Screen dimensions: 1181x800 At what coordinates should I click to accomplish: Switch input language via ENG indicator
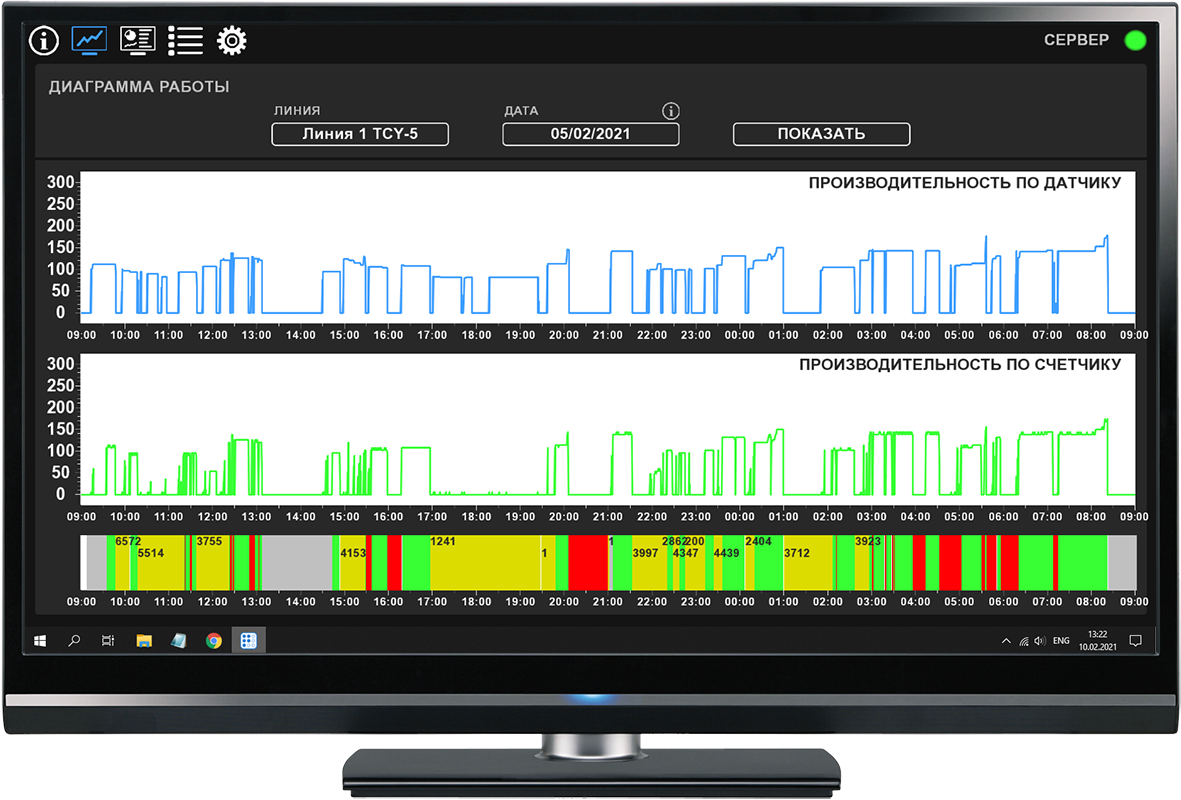[x=1061, y=641]
